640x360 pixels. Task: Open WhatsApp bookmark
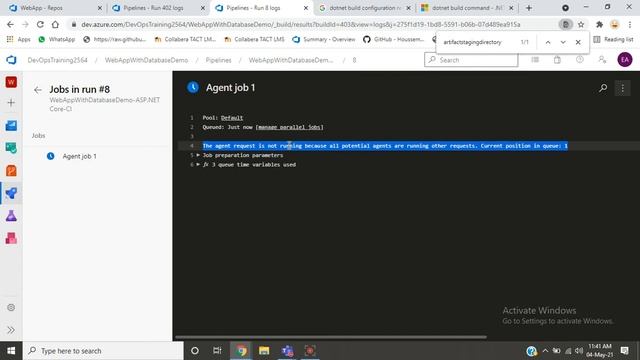(57, 39)
